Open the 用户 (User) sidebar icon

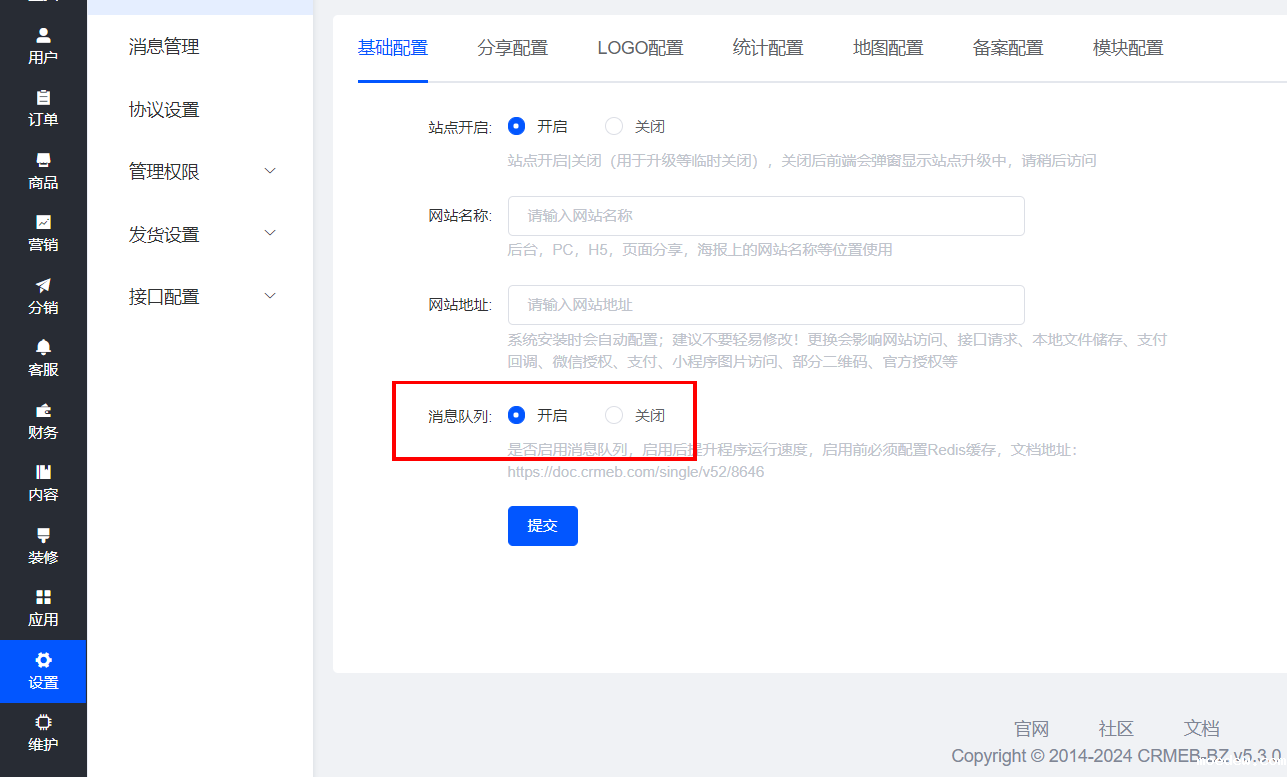pyautogui.click(x=43, y=36)
